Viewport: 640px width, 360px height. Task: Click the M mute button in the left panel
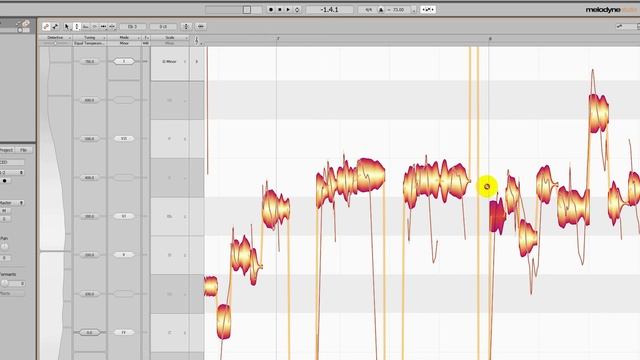tap(4, 211)
